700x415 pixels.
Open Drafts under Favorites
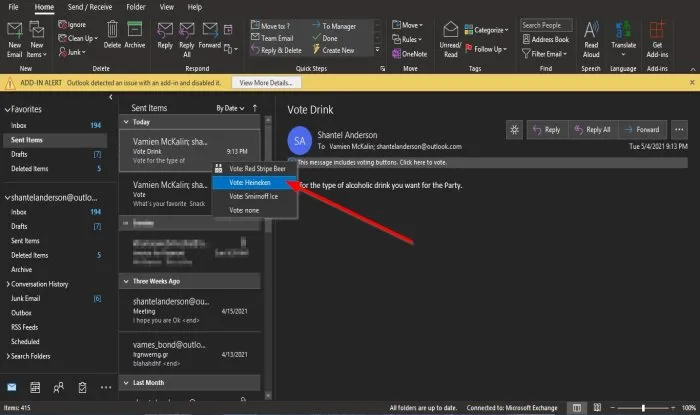point(54,154)
